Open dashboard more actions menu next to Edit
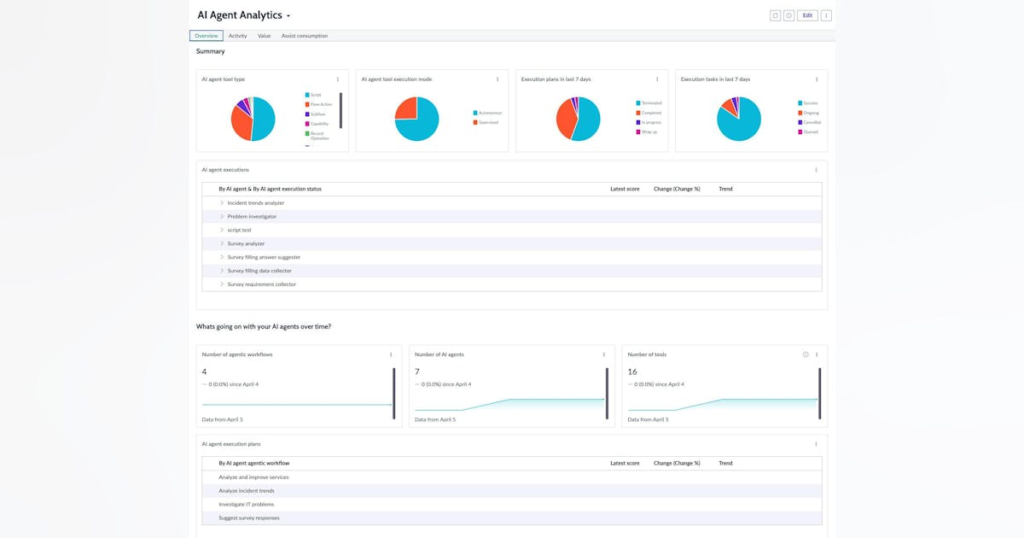Screen dimensions: 1024x538 tap(826, 16)
